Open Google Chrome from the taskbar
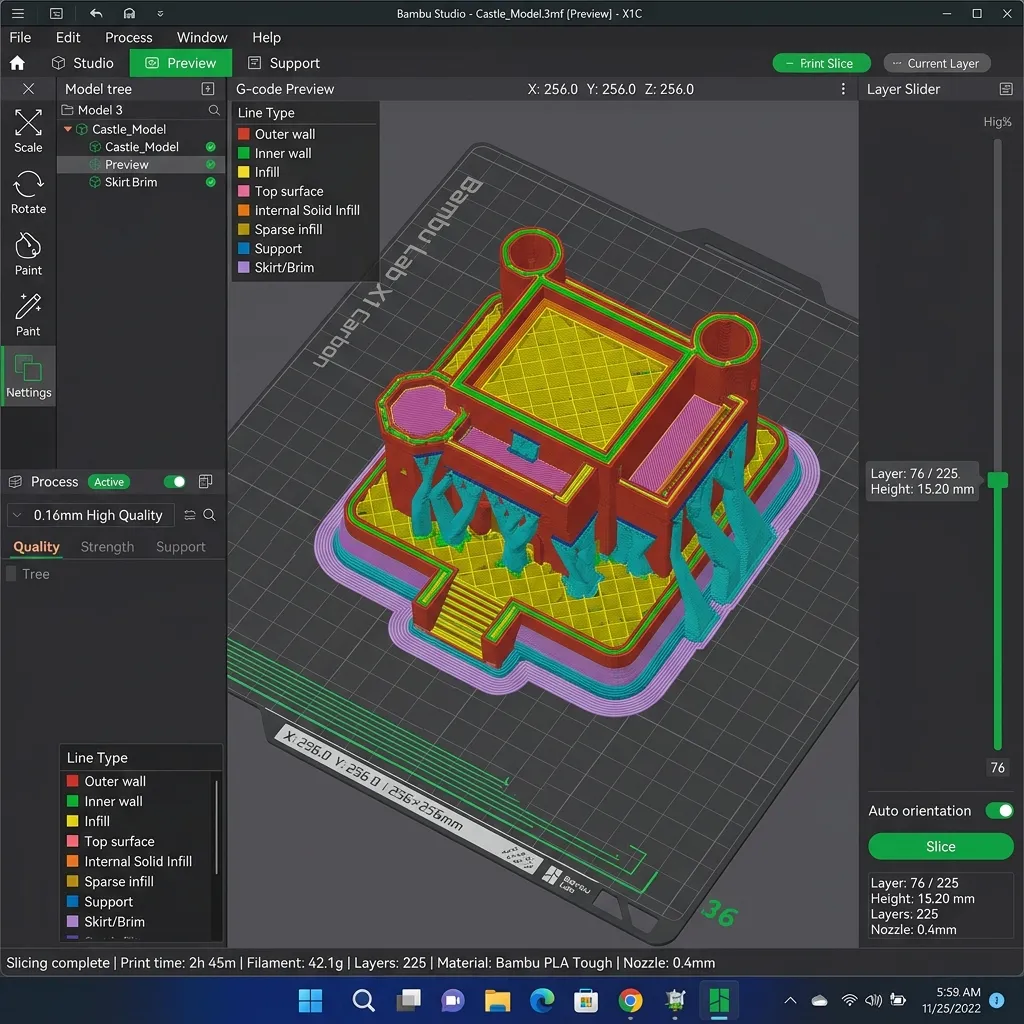 [630, 1000]
